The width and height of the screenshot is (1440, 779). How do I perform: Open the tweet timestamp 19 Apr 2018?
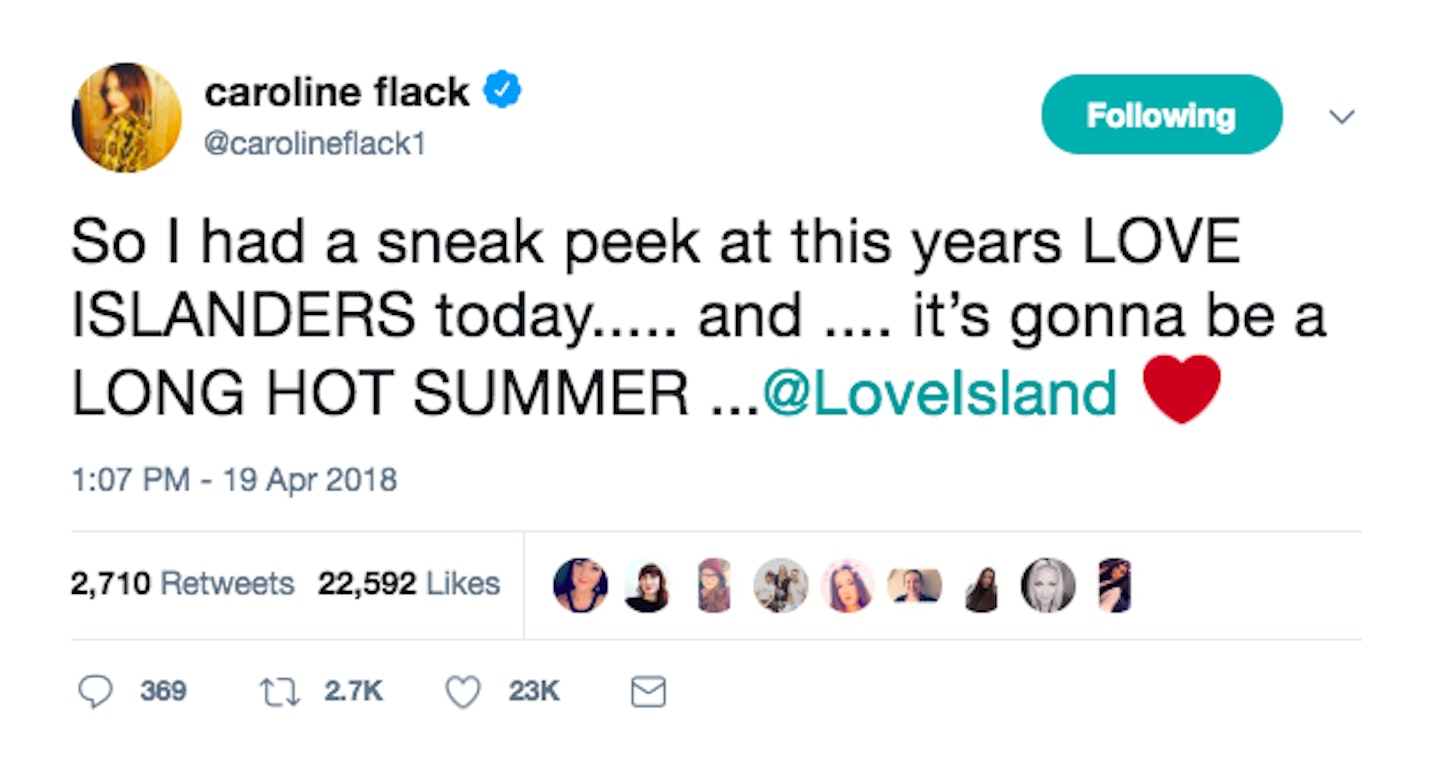(x=234, y=480)
